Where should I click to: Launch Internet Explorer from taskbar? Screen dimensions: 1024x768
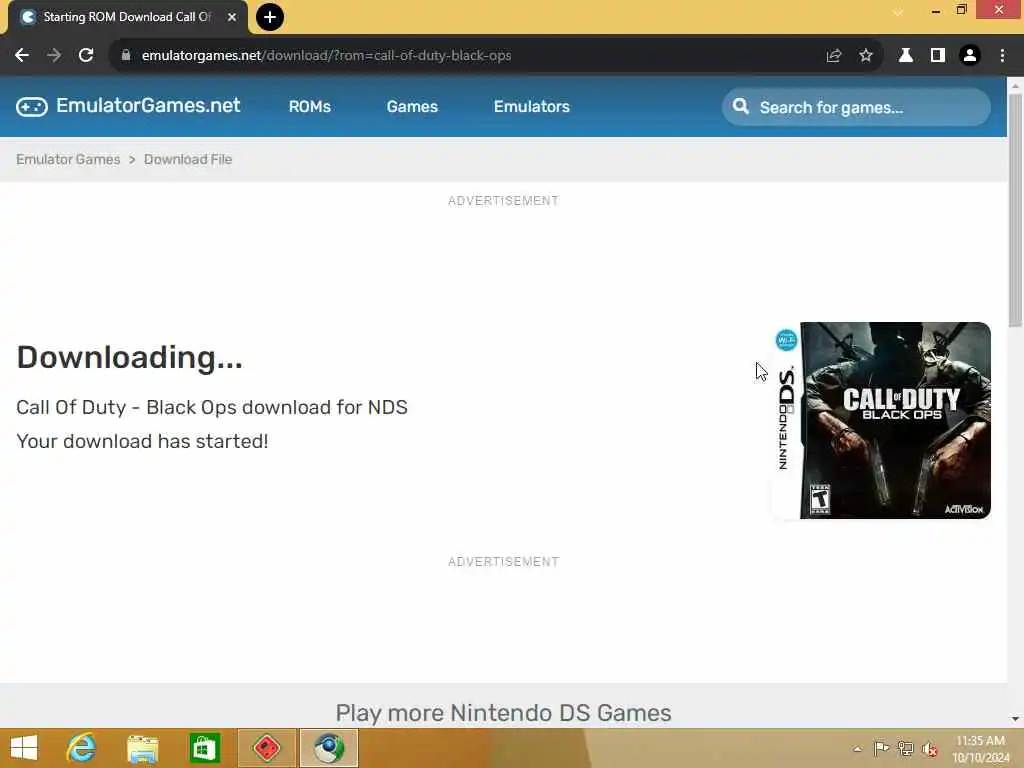(x=82, y=748)
